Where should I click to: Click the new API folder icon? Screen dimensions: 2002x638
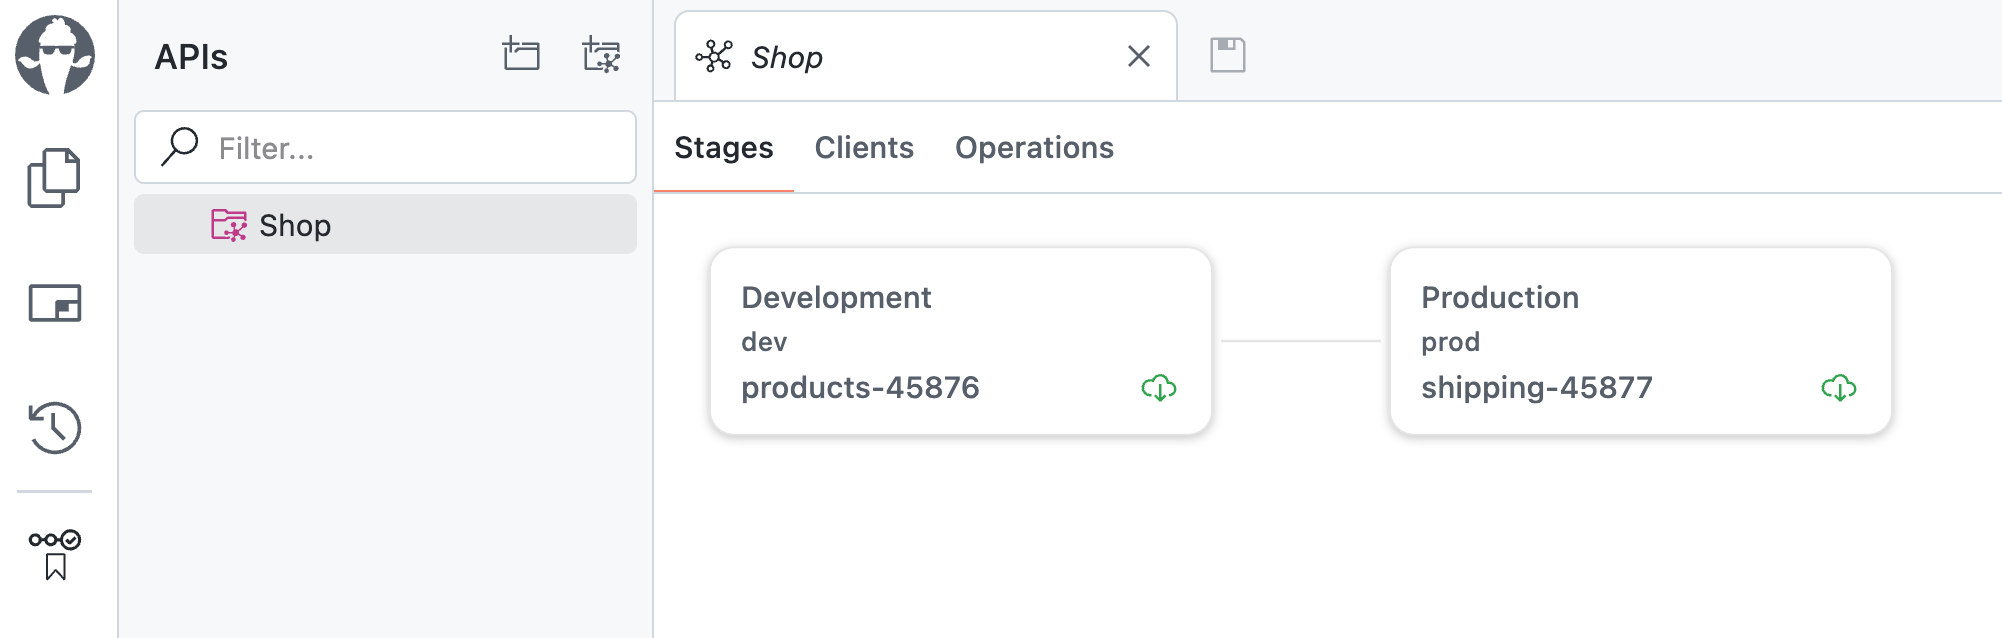[x=601, y=54]
